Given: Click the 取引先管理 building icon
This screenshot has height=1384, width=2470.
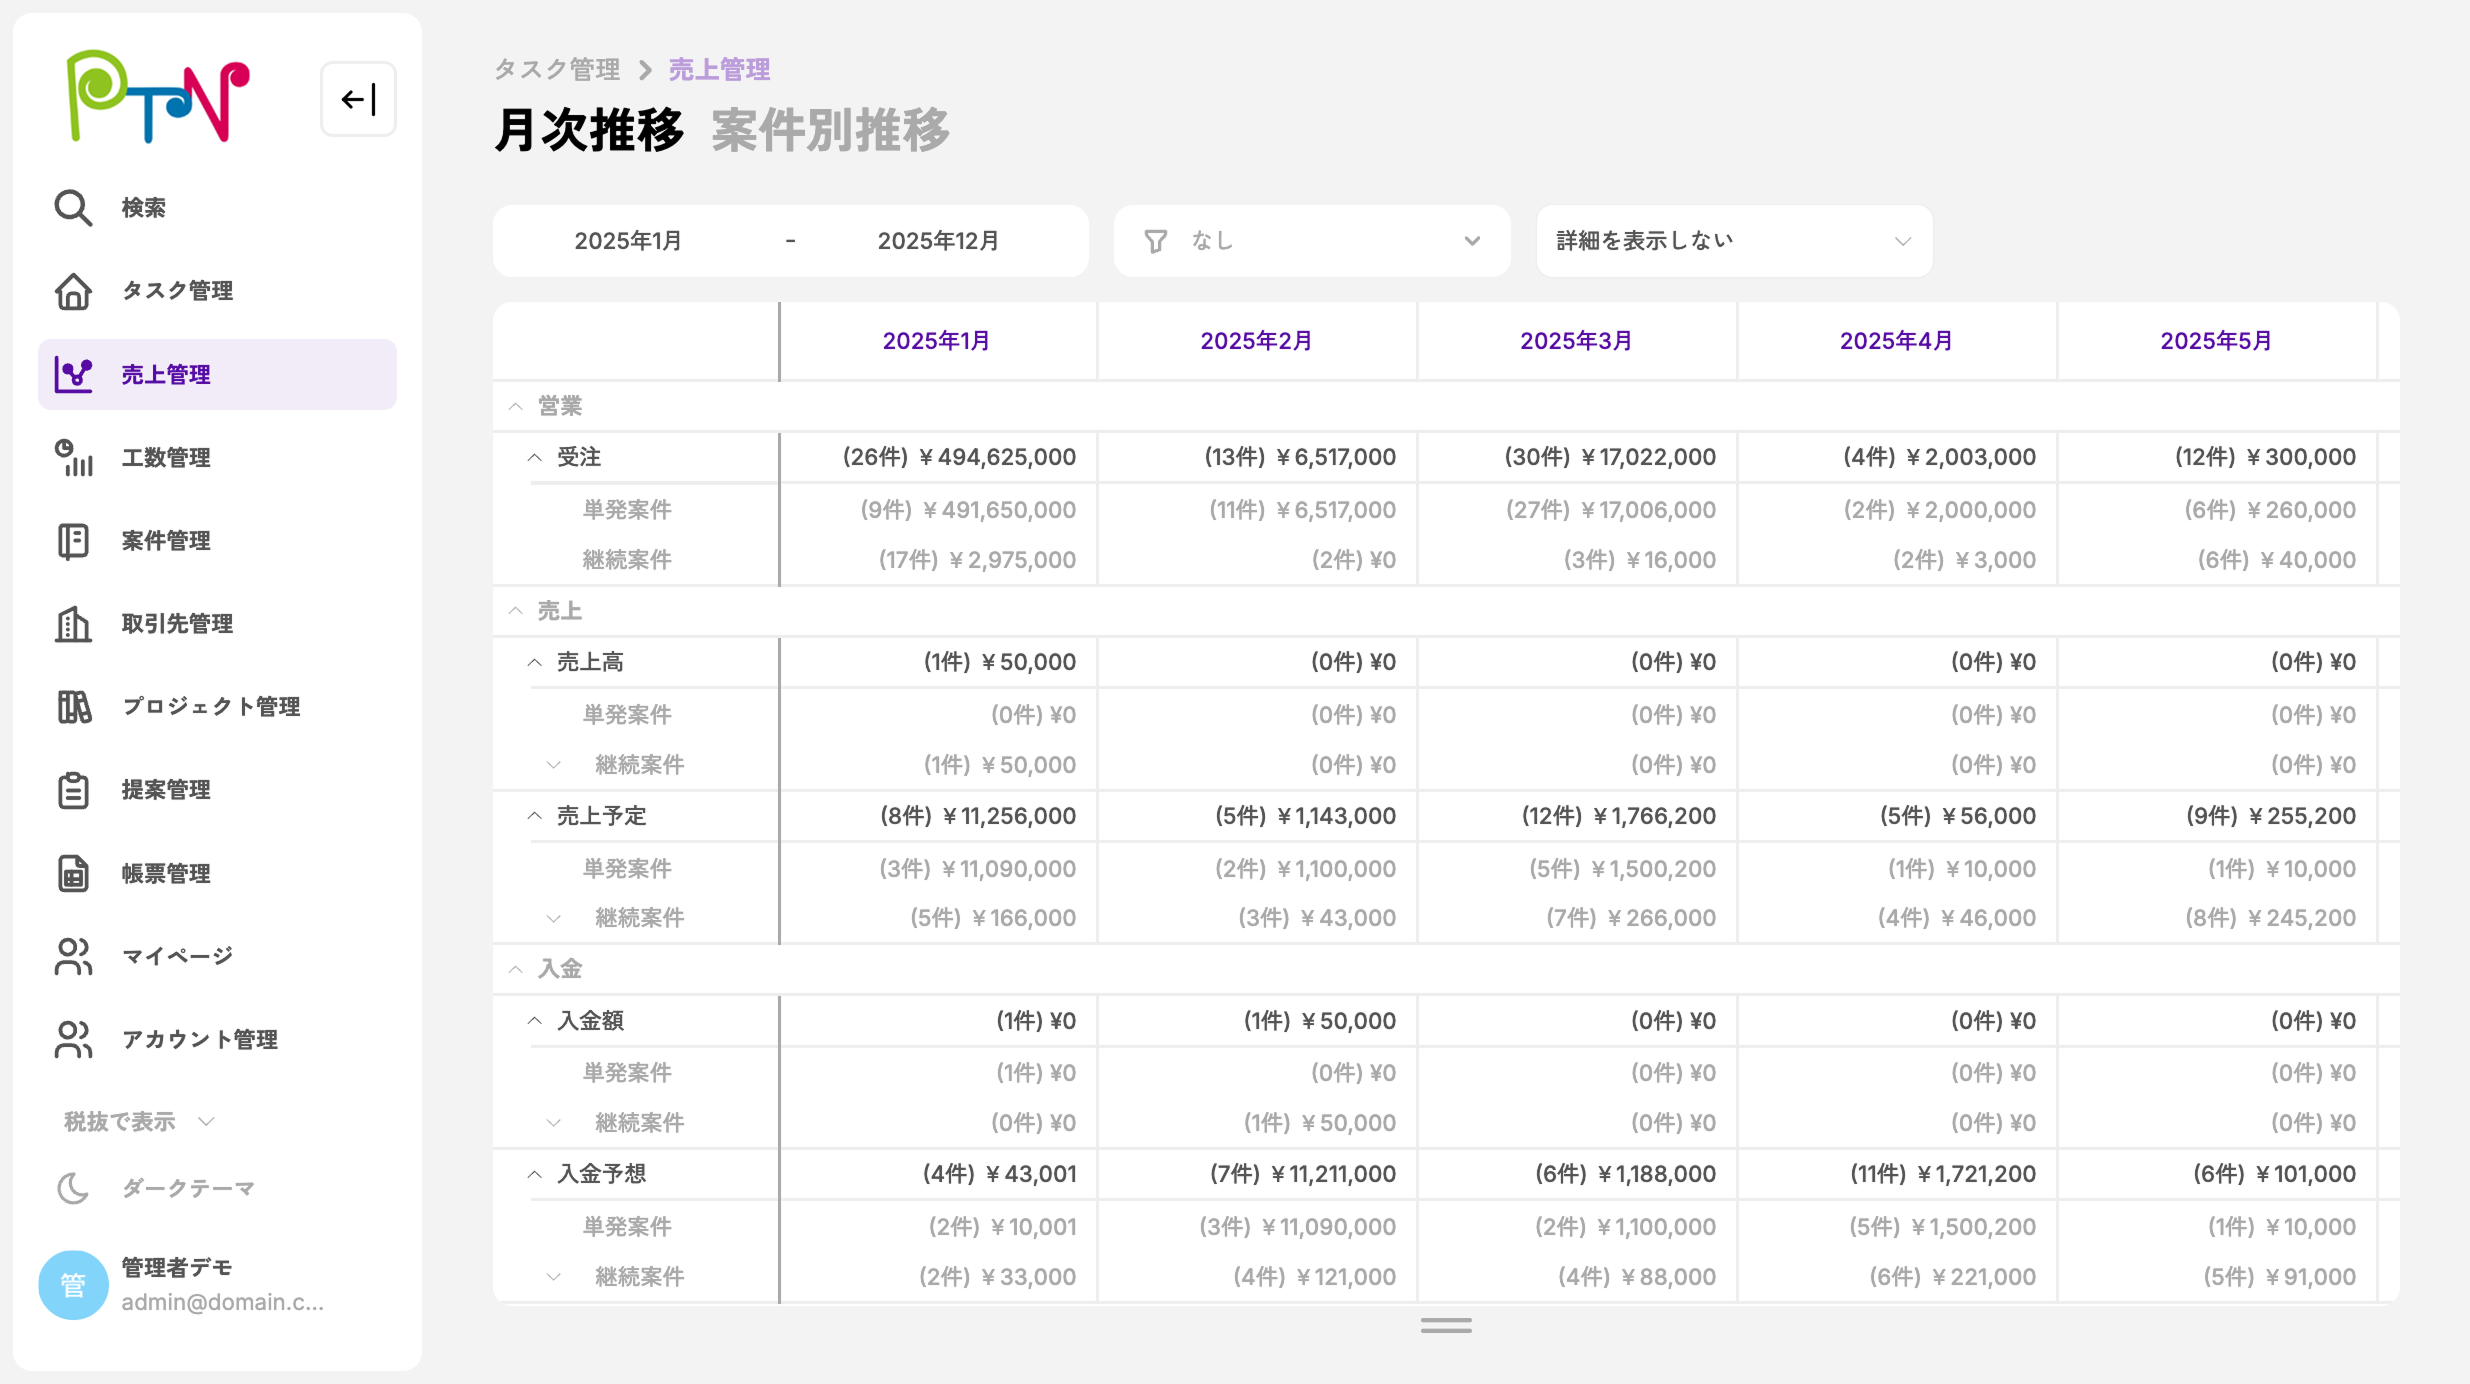Looking at the screenshot, I should click(x=73, y=624).
